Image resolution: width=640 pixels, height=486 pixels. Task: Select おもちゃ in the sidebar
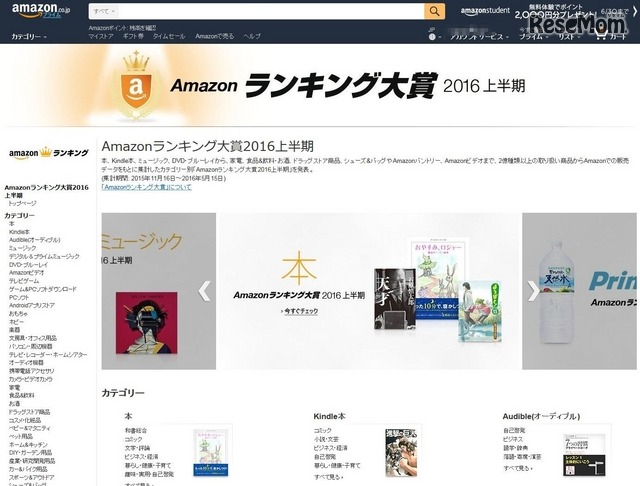[18, 313]
